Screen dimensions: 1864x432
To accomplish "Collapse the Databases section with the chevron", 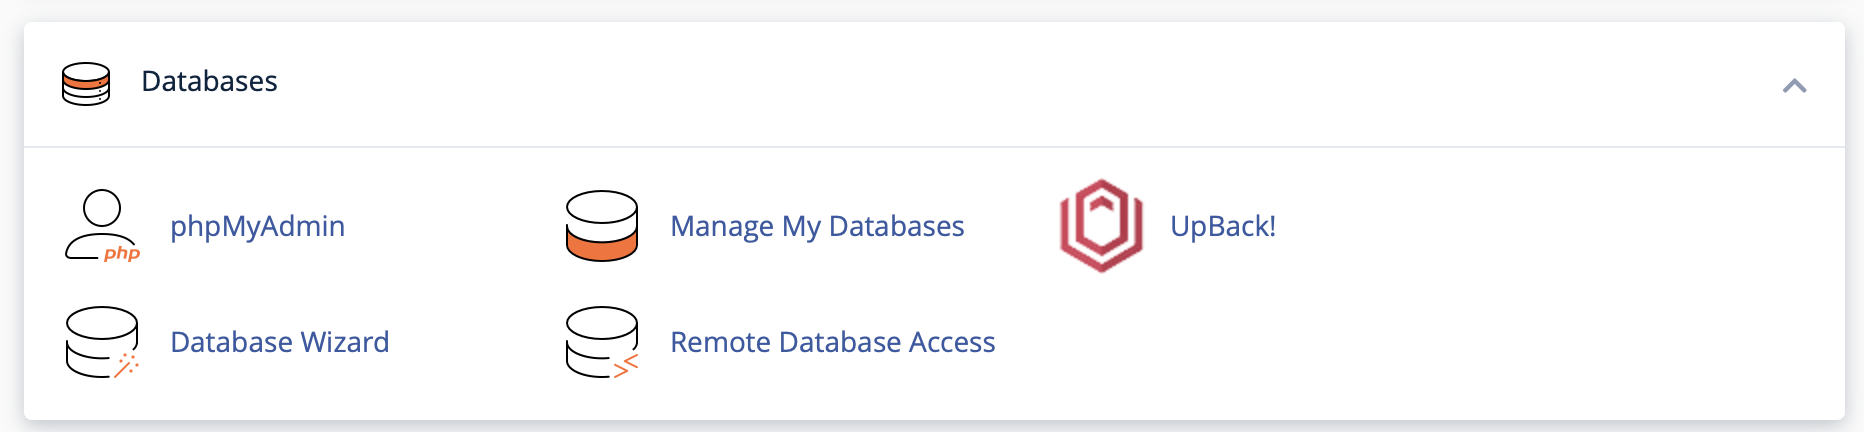I will 1795,86.
